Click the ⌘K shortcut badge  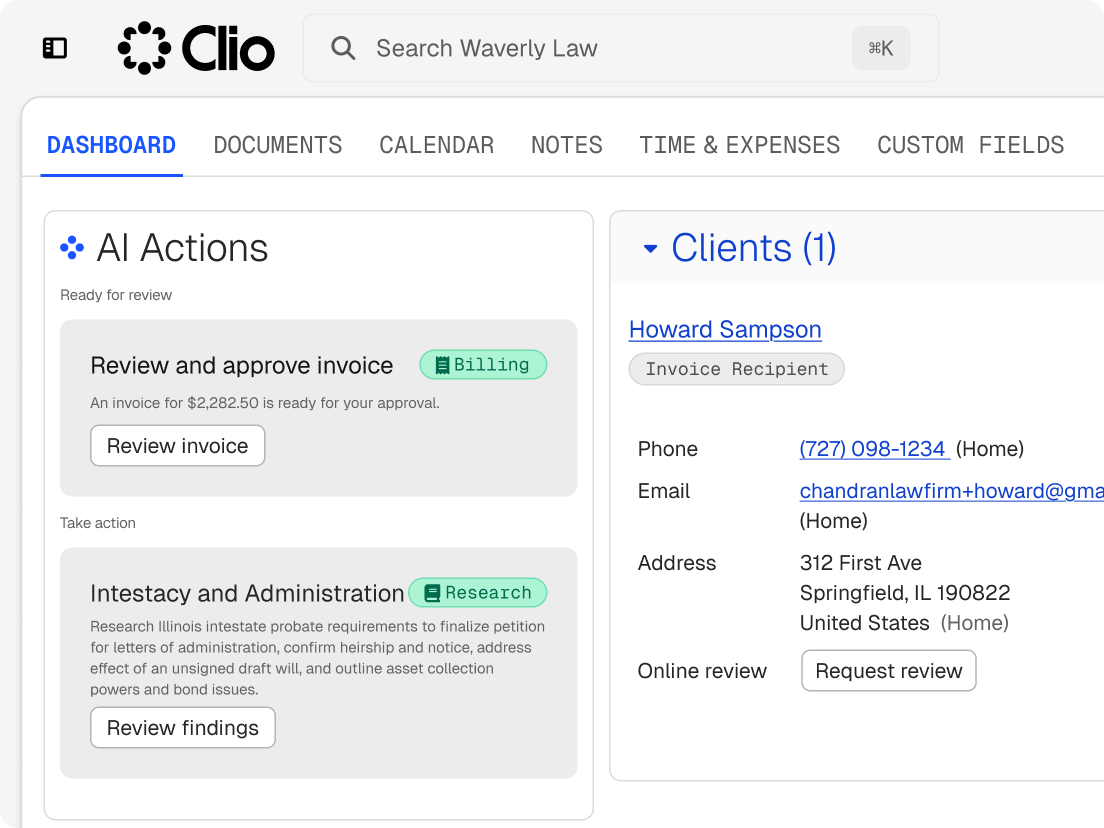click(x=881, y=48)
